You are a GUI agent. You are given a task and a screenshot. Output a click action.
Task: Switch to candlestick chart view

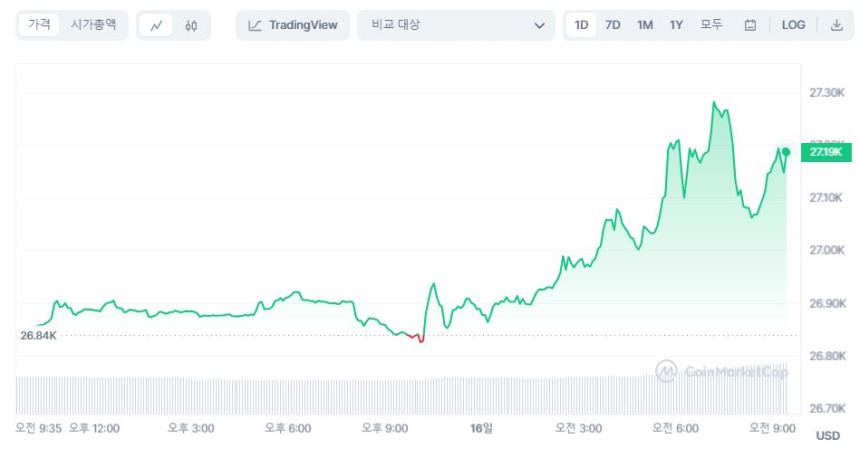(191, 26)
